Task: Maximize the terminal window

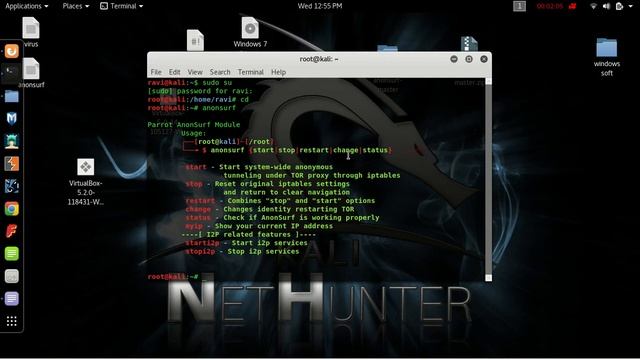Action: coord(469,59)
